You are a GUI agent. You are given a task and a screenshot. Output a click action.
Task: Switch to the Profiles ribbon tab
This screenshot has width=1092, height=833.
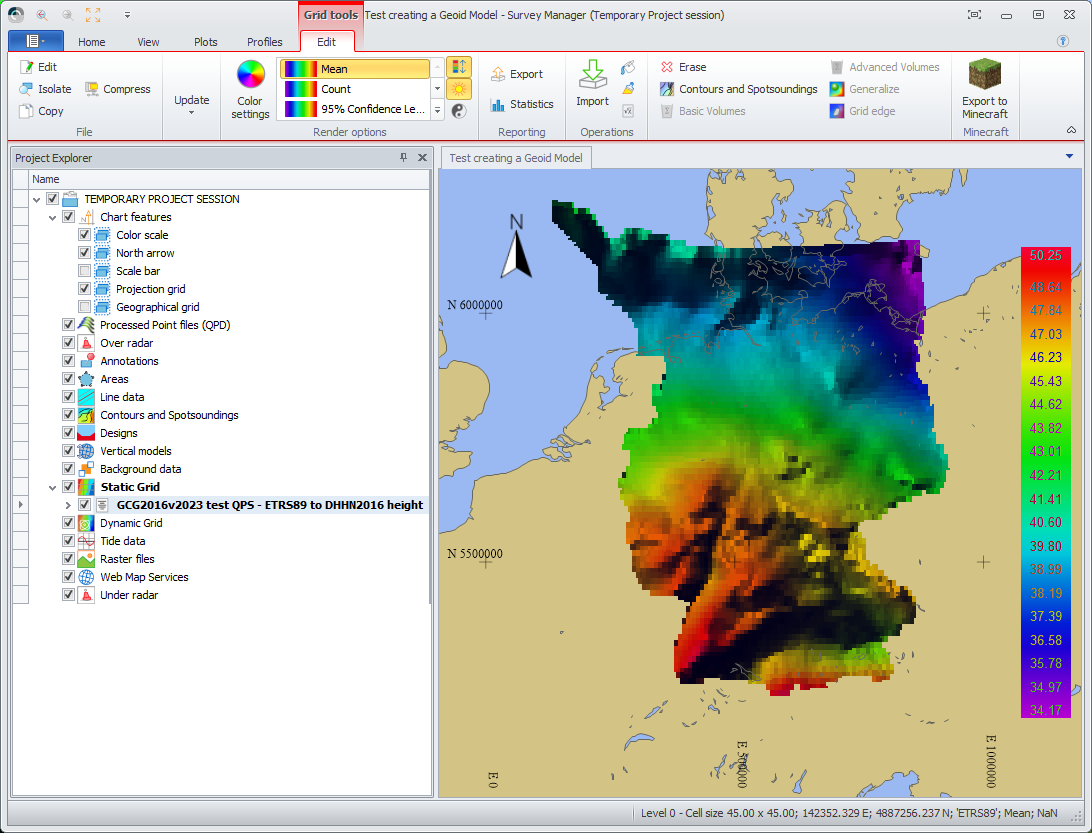tap(265, 42)
